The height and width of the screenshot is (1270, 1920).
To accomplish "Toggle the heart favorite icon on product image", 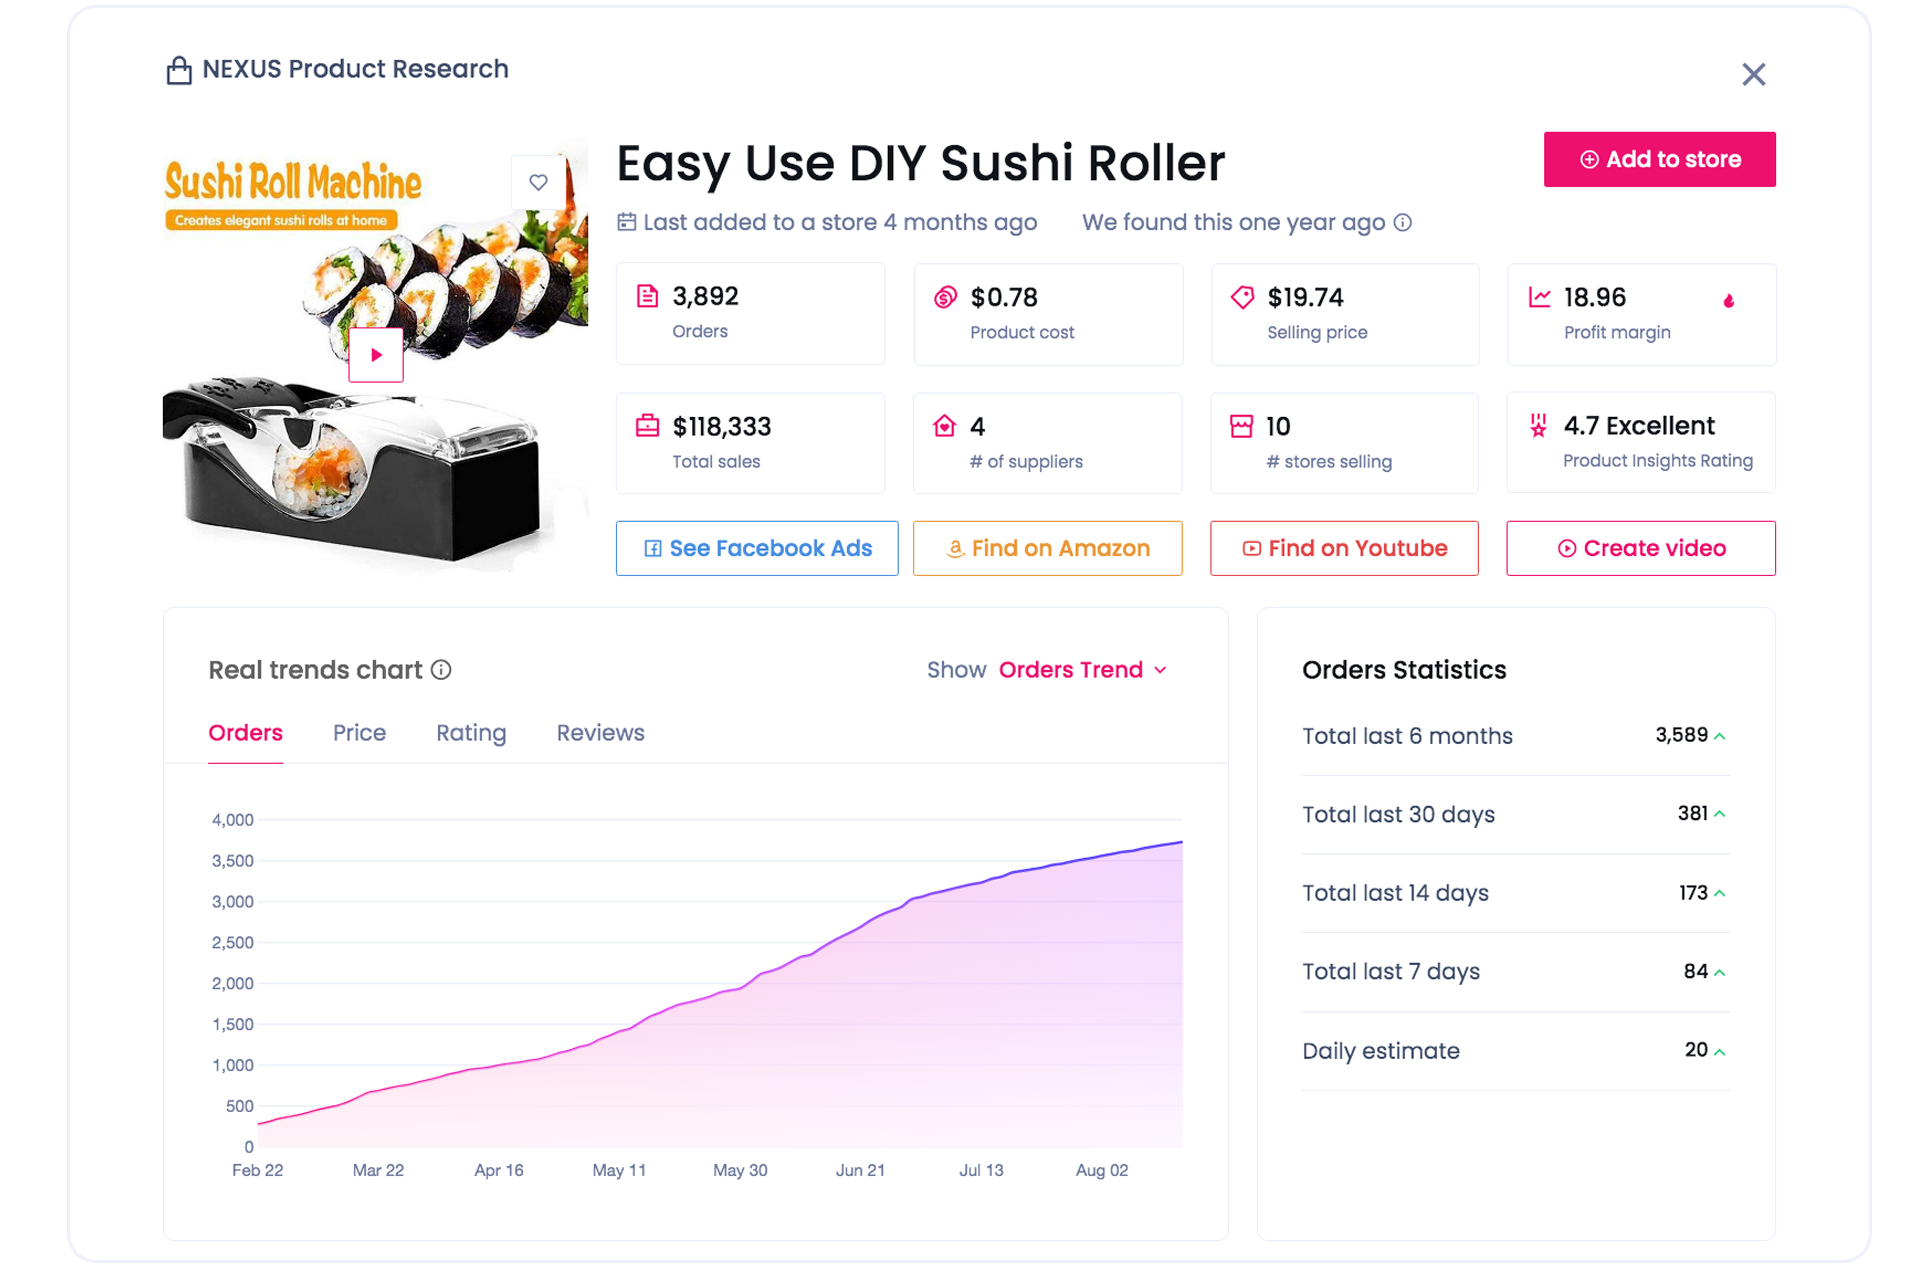I will point(538,182).
